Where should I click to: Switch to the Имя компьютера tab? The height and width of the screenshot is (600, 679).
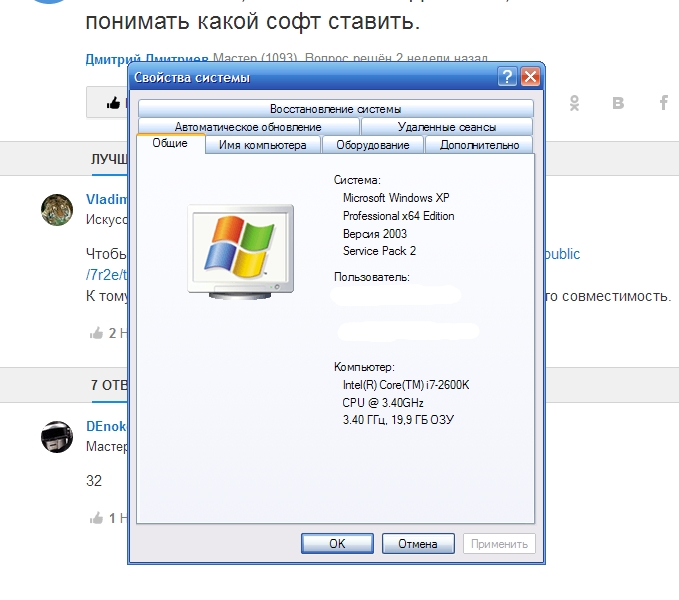coord(263,145)
